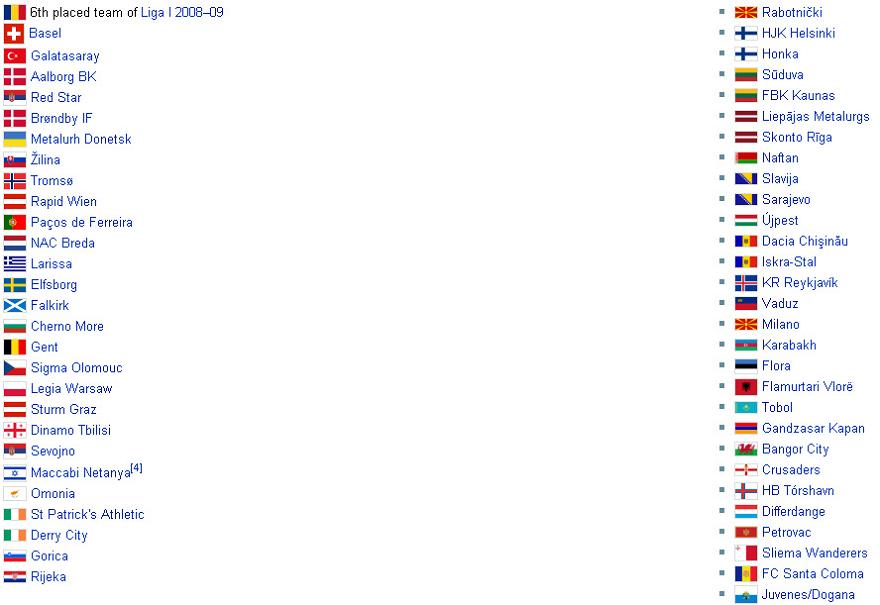Follow the Brøndby IF link
The width and height of the screenshot is (880, 605).
pos(61,118)
